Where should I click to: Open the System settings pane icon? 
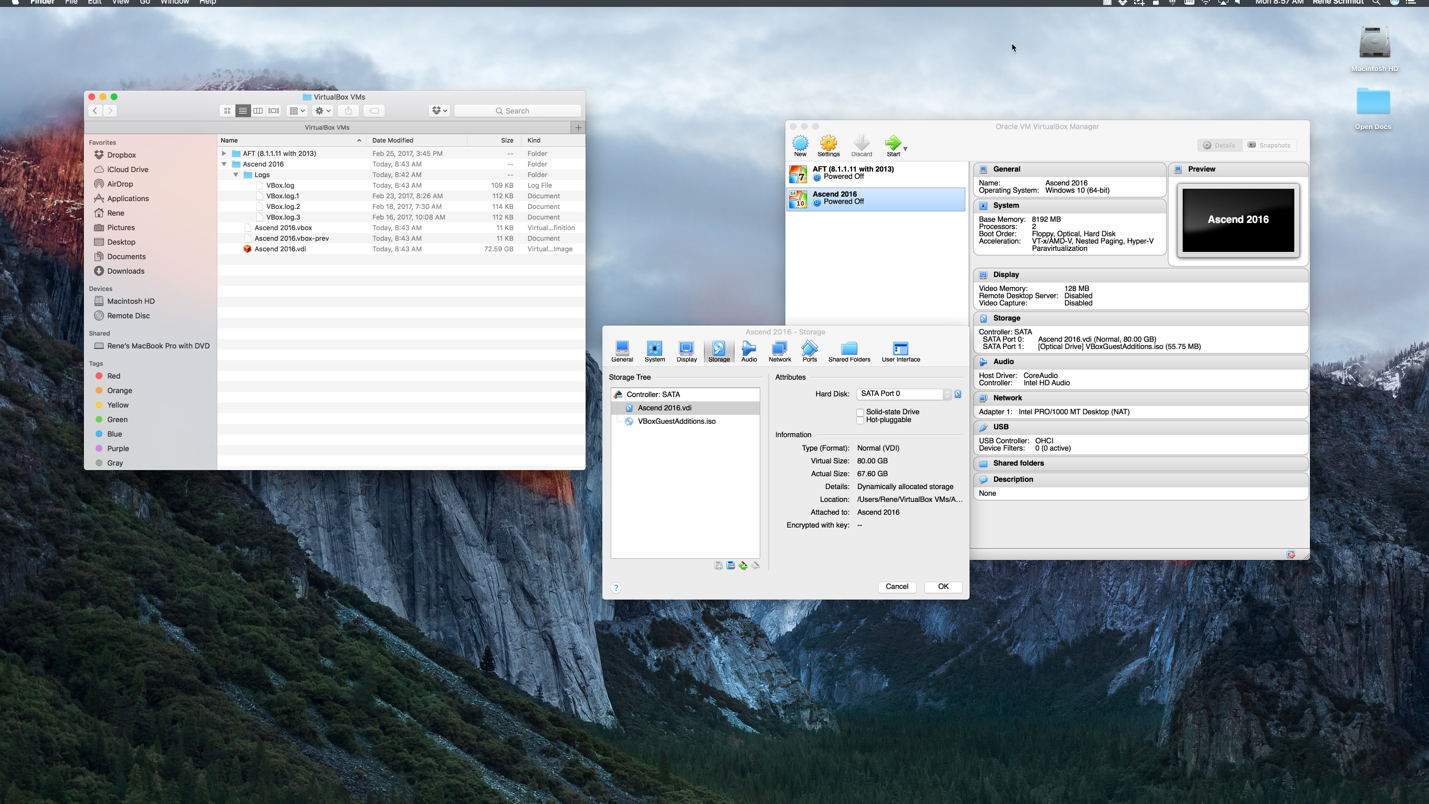pyautogui.click(x=654, y=350)
